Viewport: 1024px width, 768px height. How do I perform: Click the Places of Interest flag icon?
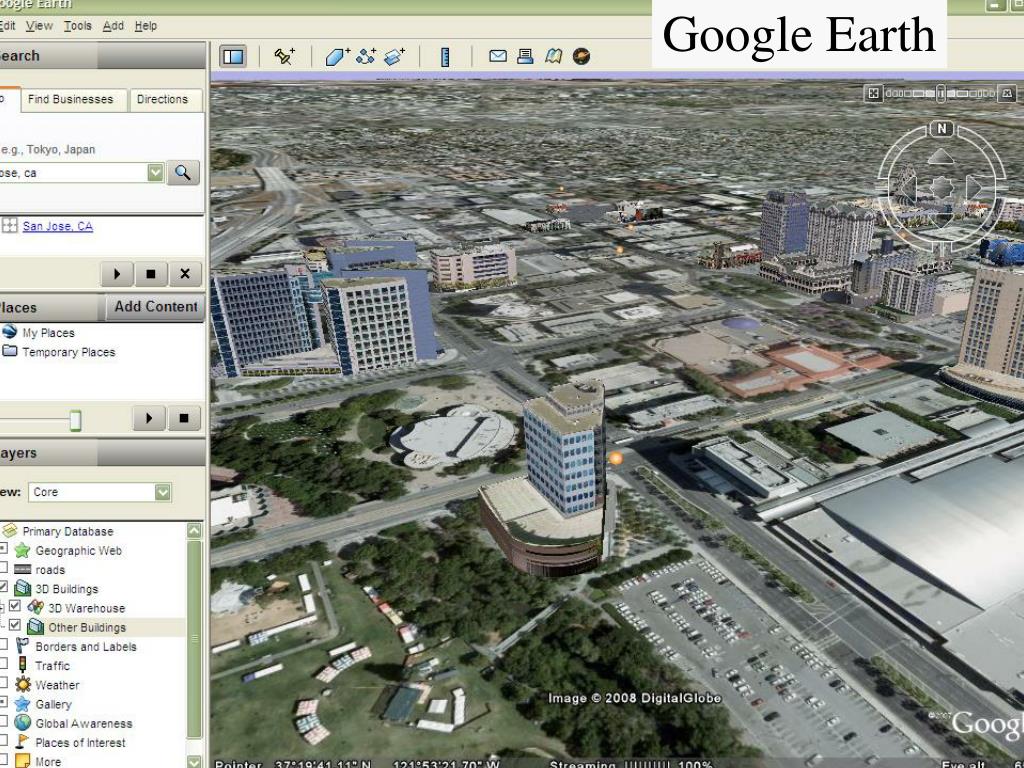click(22, 741)
